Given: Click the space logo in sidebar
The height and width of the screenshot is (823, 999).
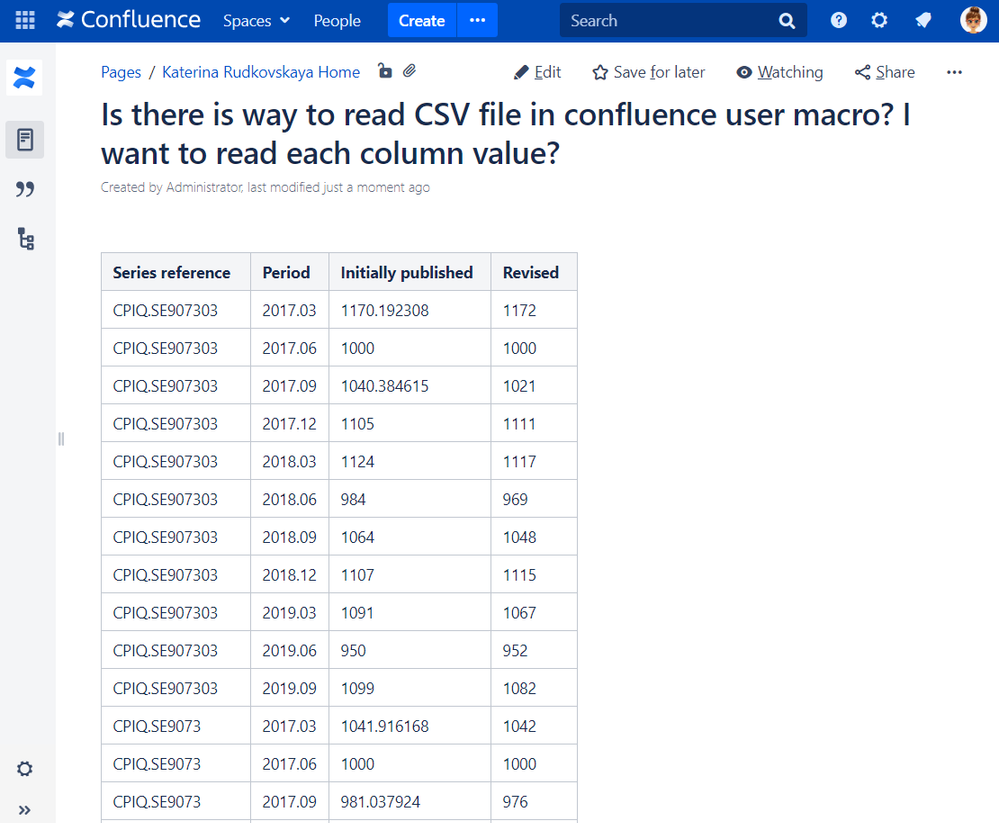Looking at the screenshot, I should click(x=24, y=78).
